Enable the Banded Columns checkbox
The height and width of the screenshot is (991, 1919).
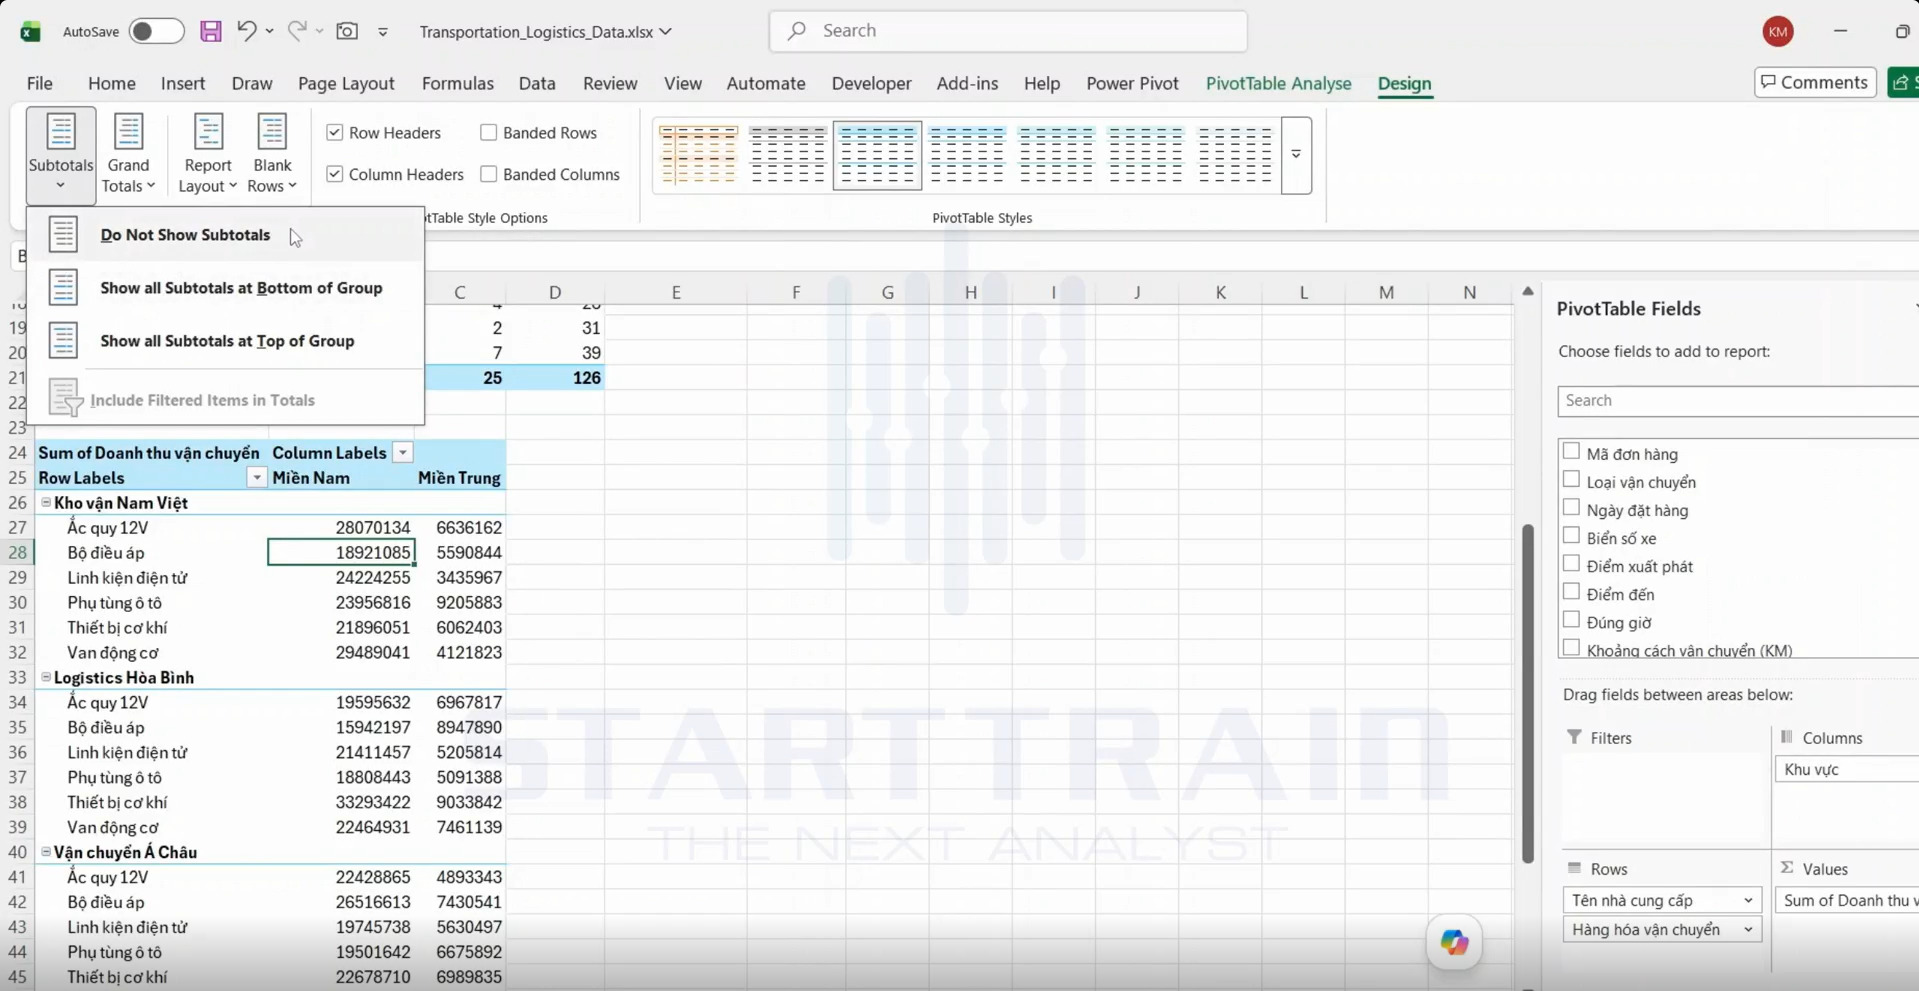click(x=488, y=174)
